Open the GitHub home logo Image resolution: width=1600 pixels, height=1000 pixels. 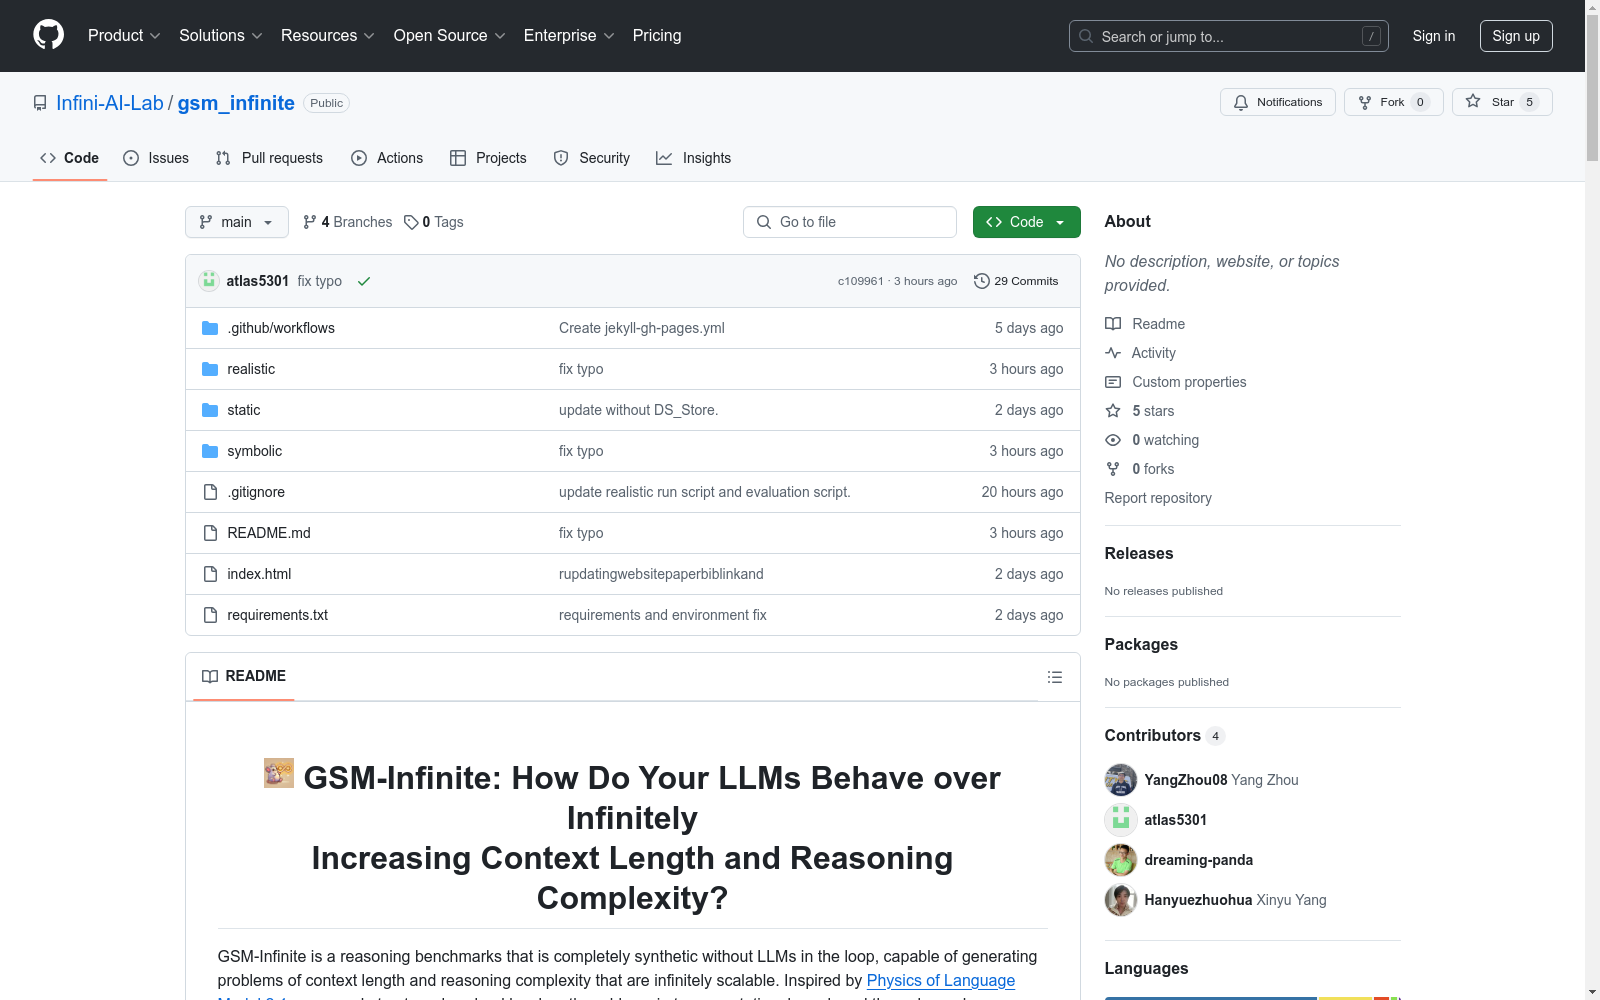(x=48, y=35)
